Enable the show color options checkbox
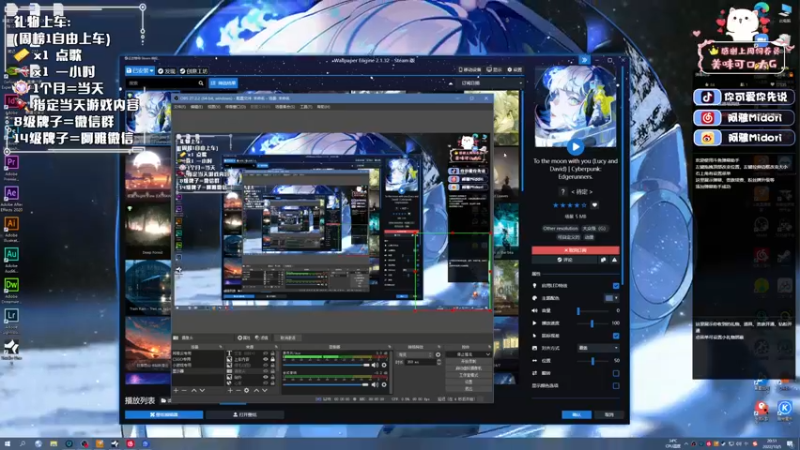The image size is (800, 450). click(616, 386)
